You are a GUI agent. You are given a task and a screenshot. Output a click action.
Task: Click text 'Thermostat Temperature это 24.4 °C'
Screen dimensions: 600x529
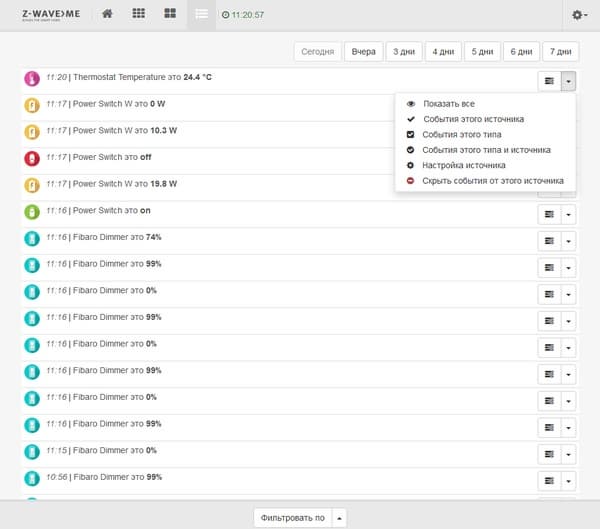(142, 77)
